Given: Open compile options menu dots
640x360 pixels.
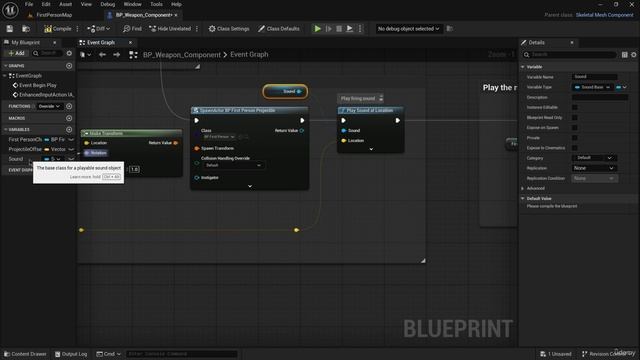Looking at the screenshot, I should pos(78,29).
